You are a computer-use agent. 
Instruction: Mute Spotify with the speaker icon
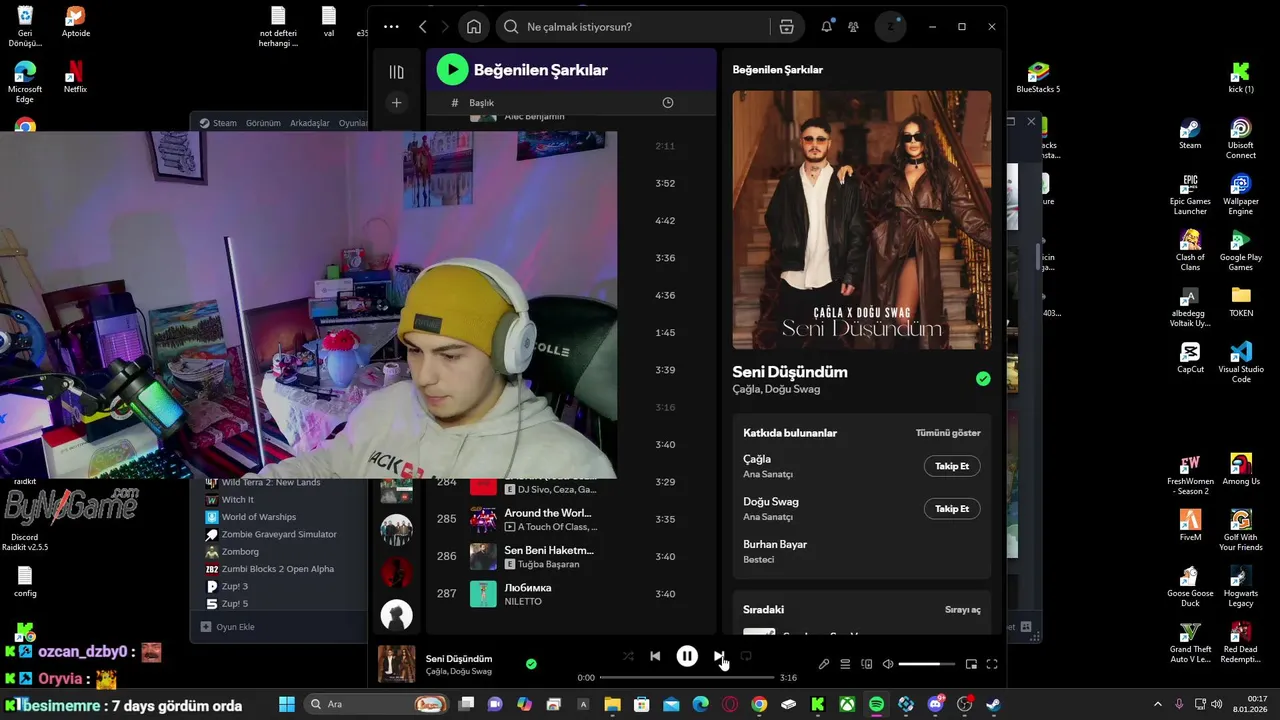coord(887,664)
